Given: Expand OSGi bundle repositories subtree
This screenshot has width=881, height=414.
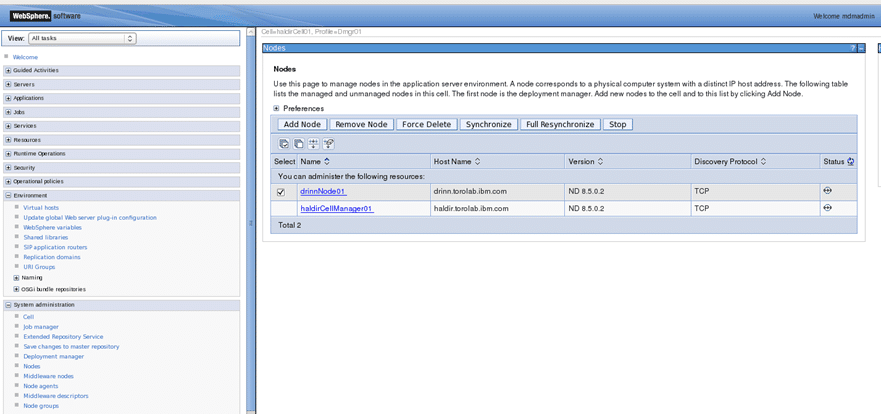Looking at the screenshot, I should [16, 289].
